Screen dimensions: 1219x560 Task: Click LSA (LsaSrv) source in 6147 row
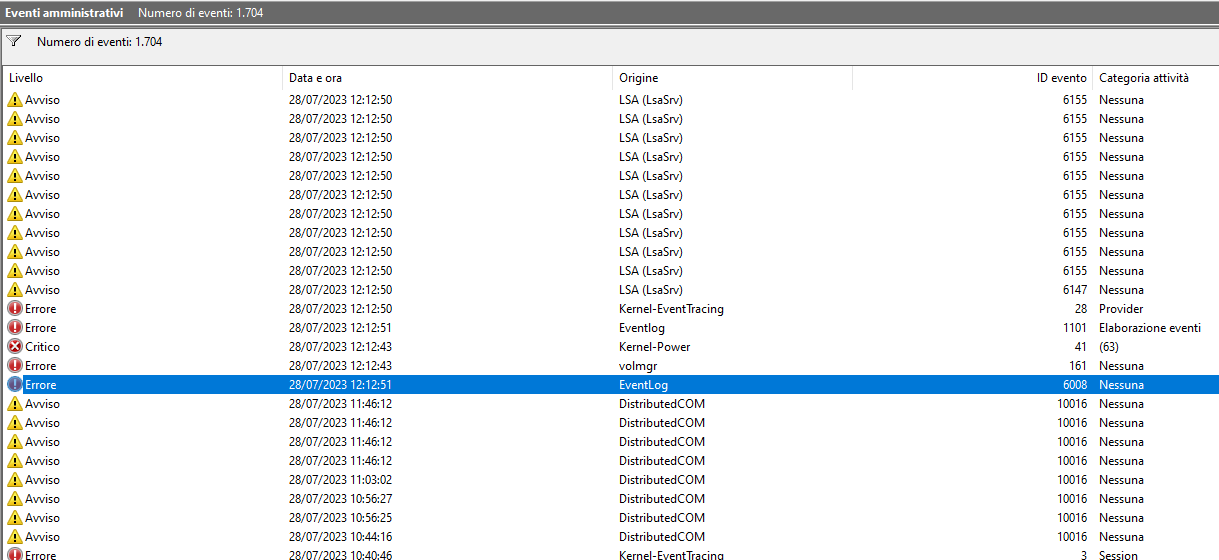(651, 290)
